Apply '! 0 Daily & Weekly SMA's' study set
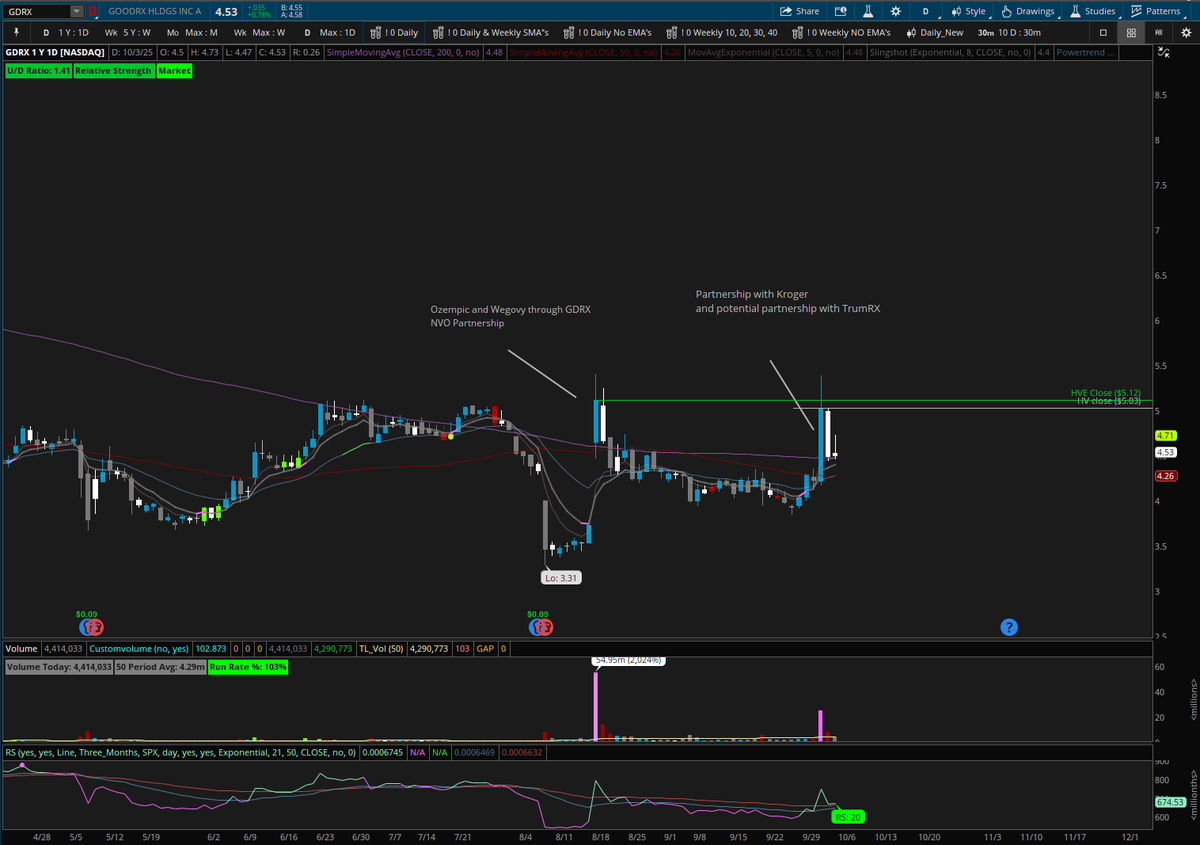 (490, 32)
